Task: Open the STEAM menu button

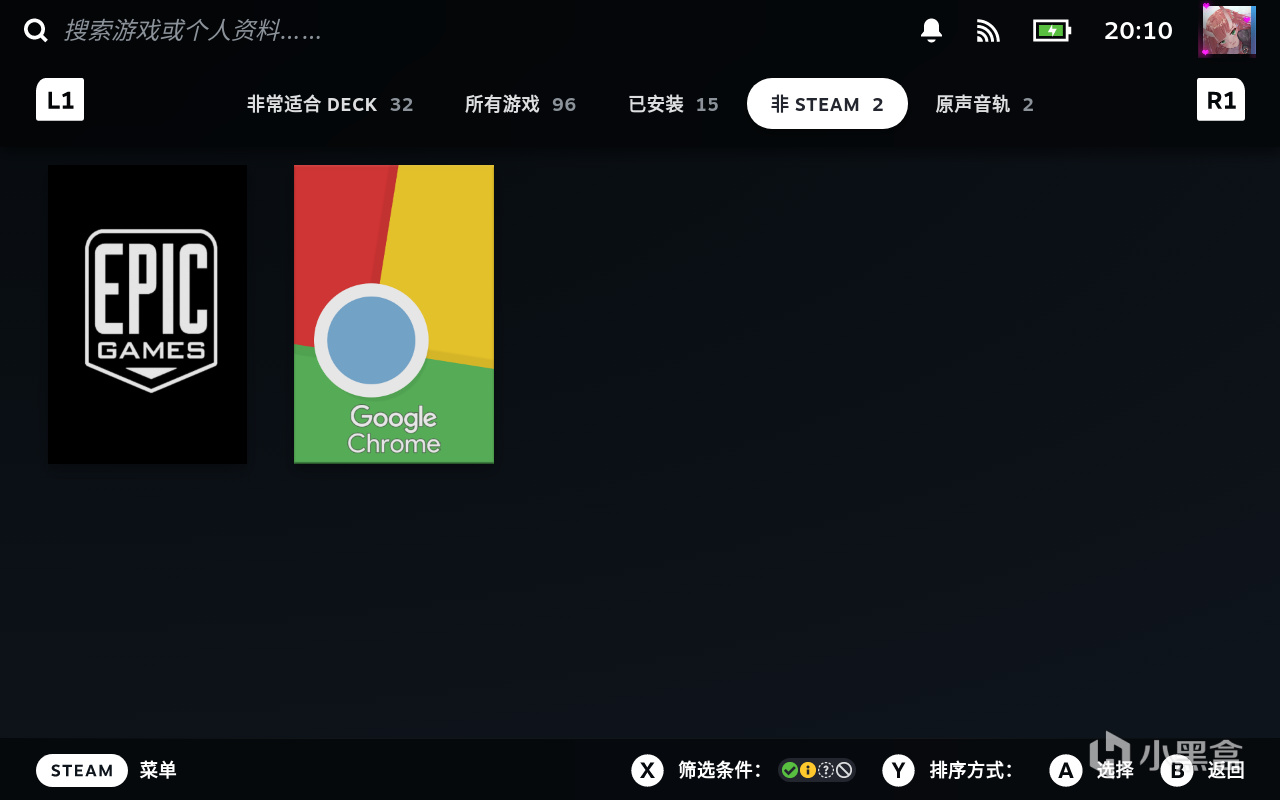Action: pyautogui.click(x=82, y=770)
